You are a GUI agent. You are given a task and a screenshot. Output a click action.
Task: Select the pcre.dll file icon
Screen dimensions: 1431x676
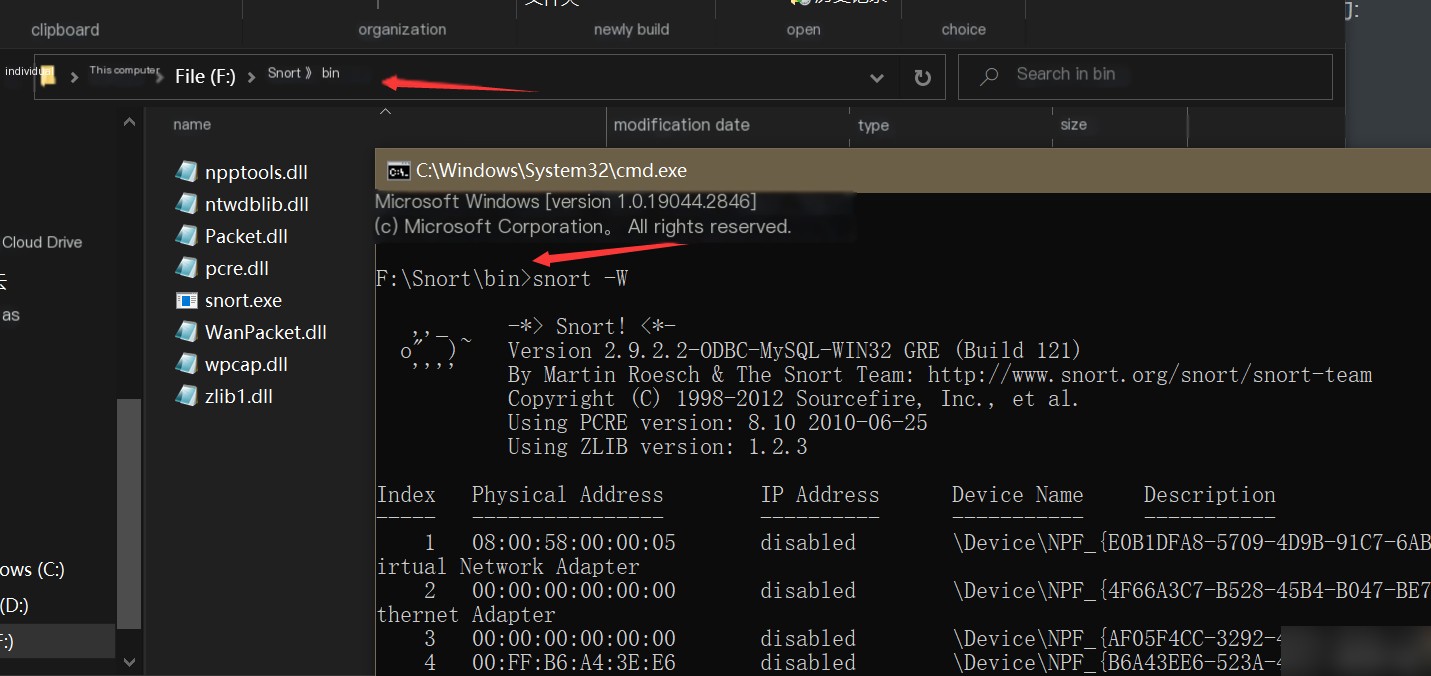[186, 268]
